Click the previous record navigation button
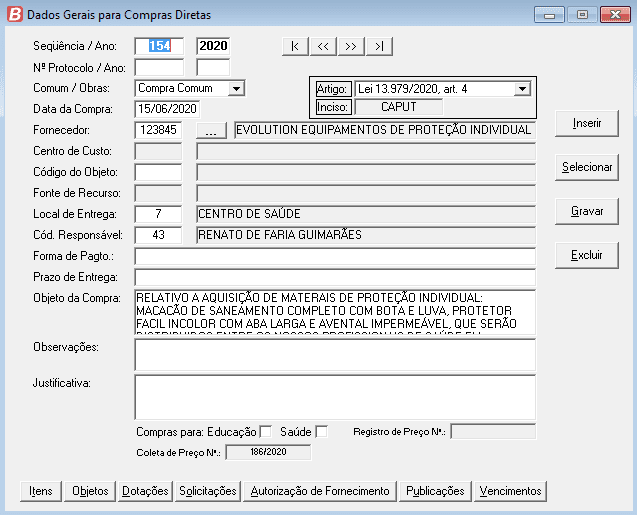 322,46
